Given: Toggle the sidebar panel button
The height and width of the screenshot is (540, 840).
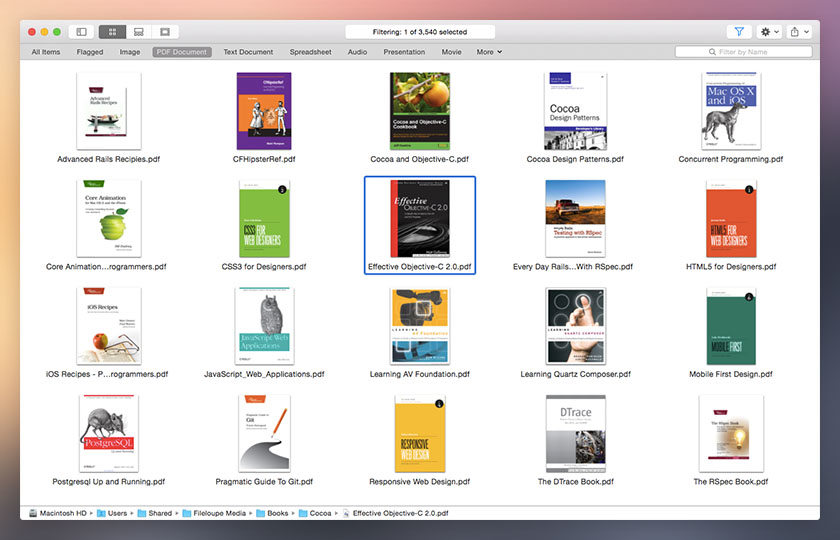Looking at the screenshot, I should coord(82,32).
